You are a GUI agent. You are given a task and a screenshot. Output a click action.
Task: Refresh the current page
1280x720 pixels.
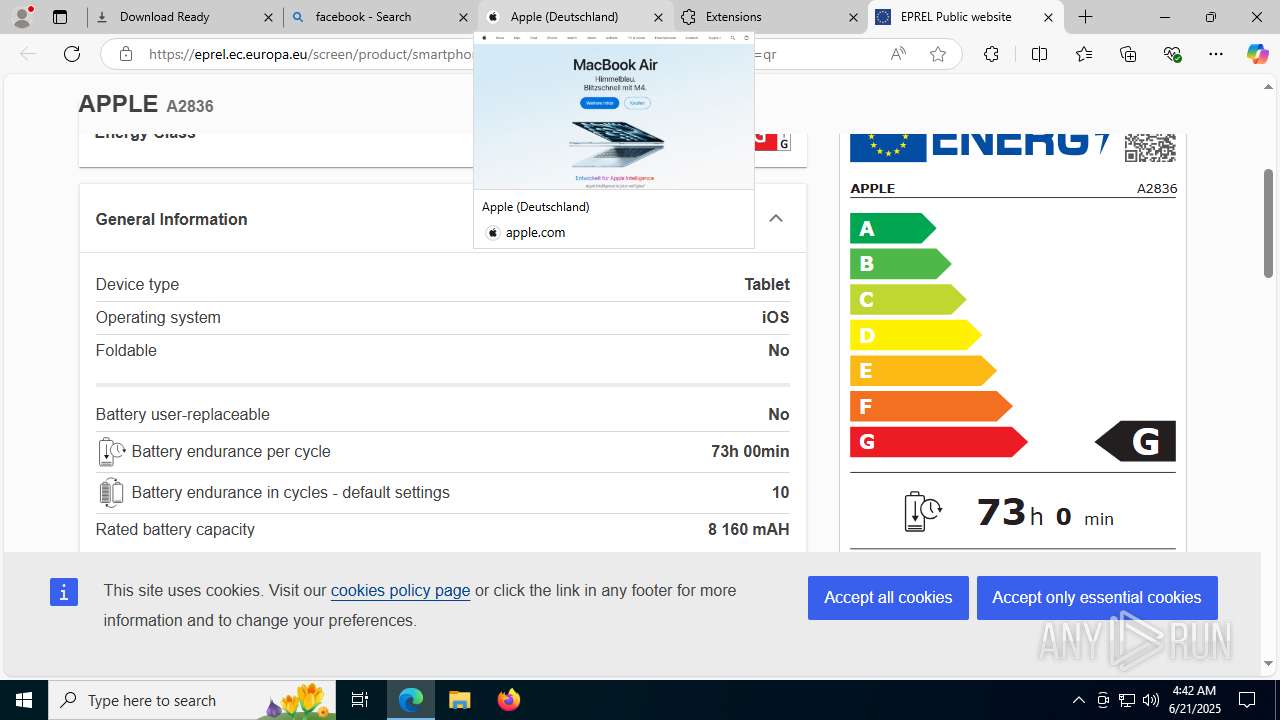pos(72,54)
